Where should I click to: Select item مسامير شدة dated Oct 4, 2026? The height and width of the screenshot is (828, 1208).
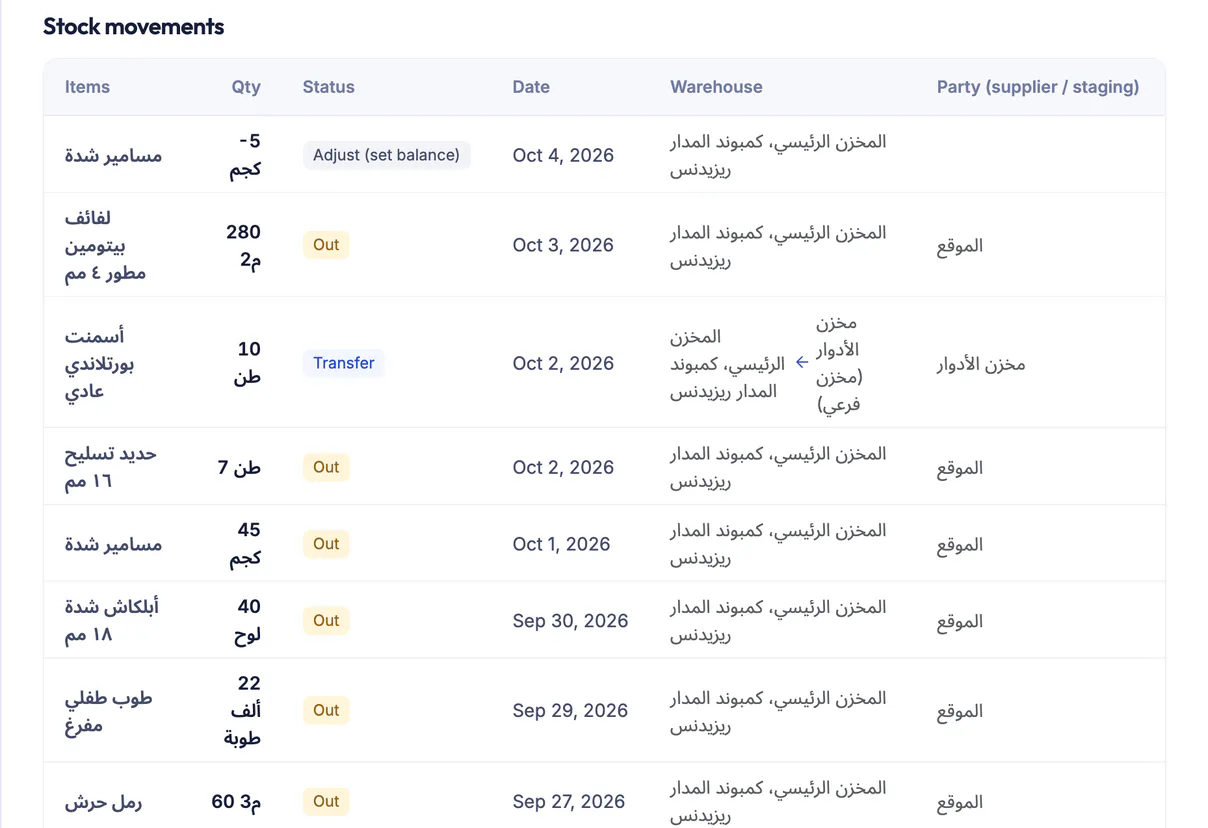click(x=113, y=155)
